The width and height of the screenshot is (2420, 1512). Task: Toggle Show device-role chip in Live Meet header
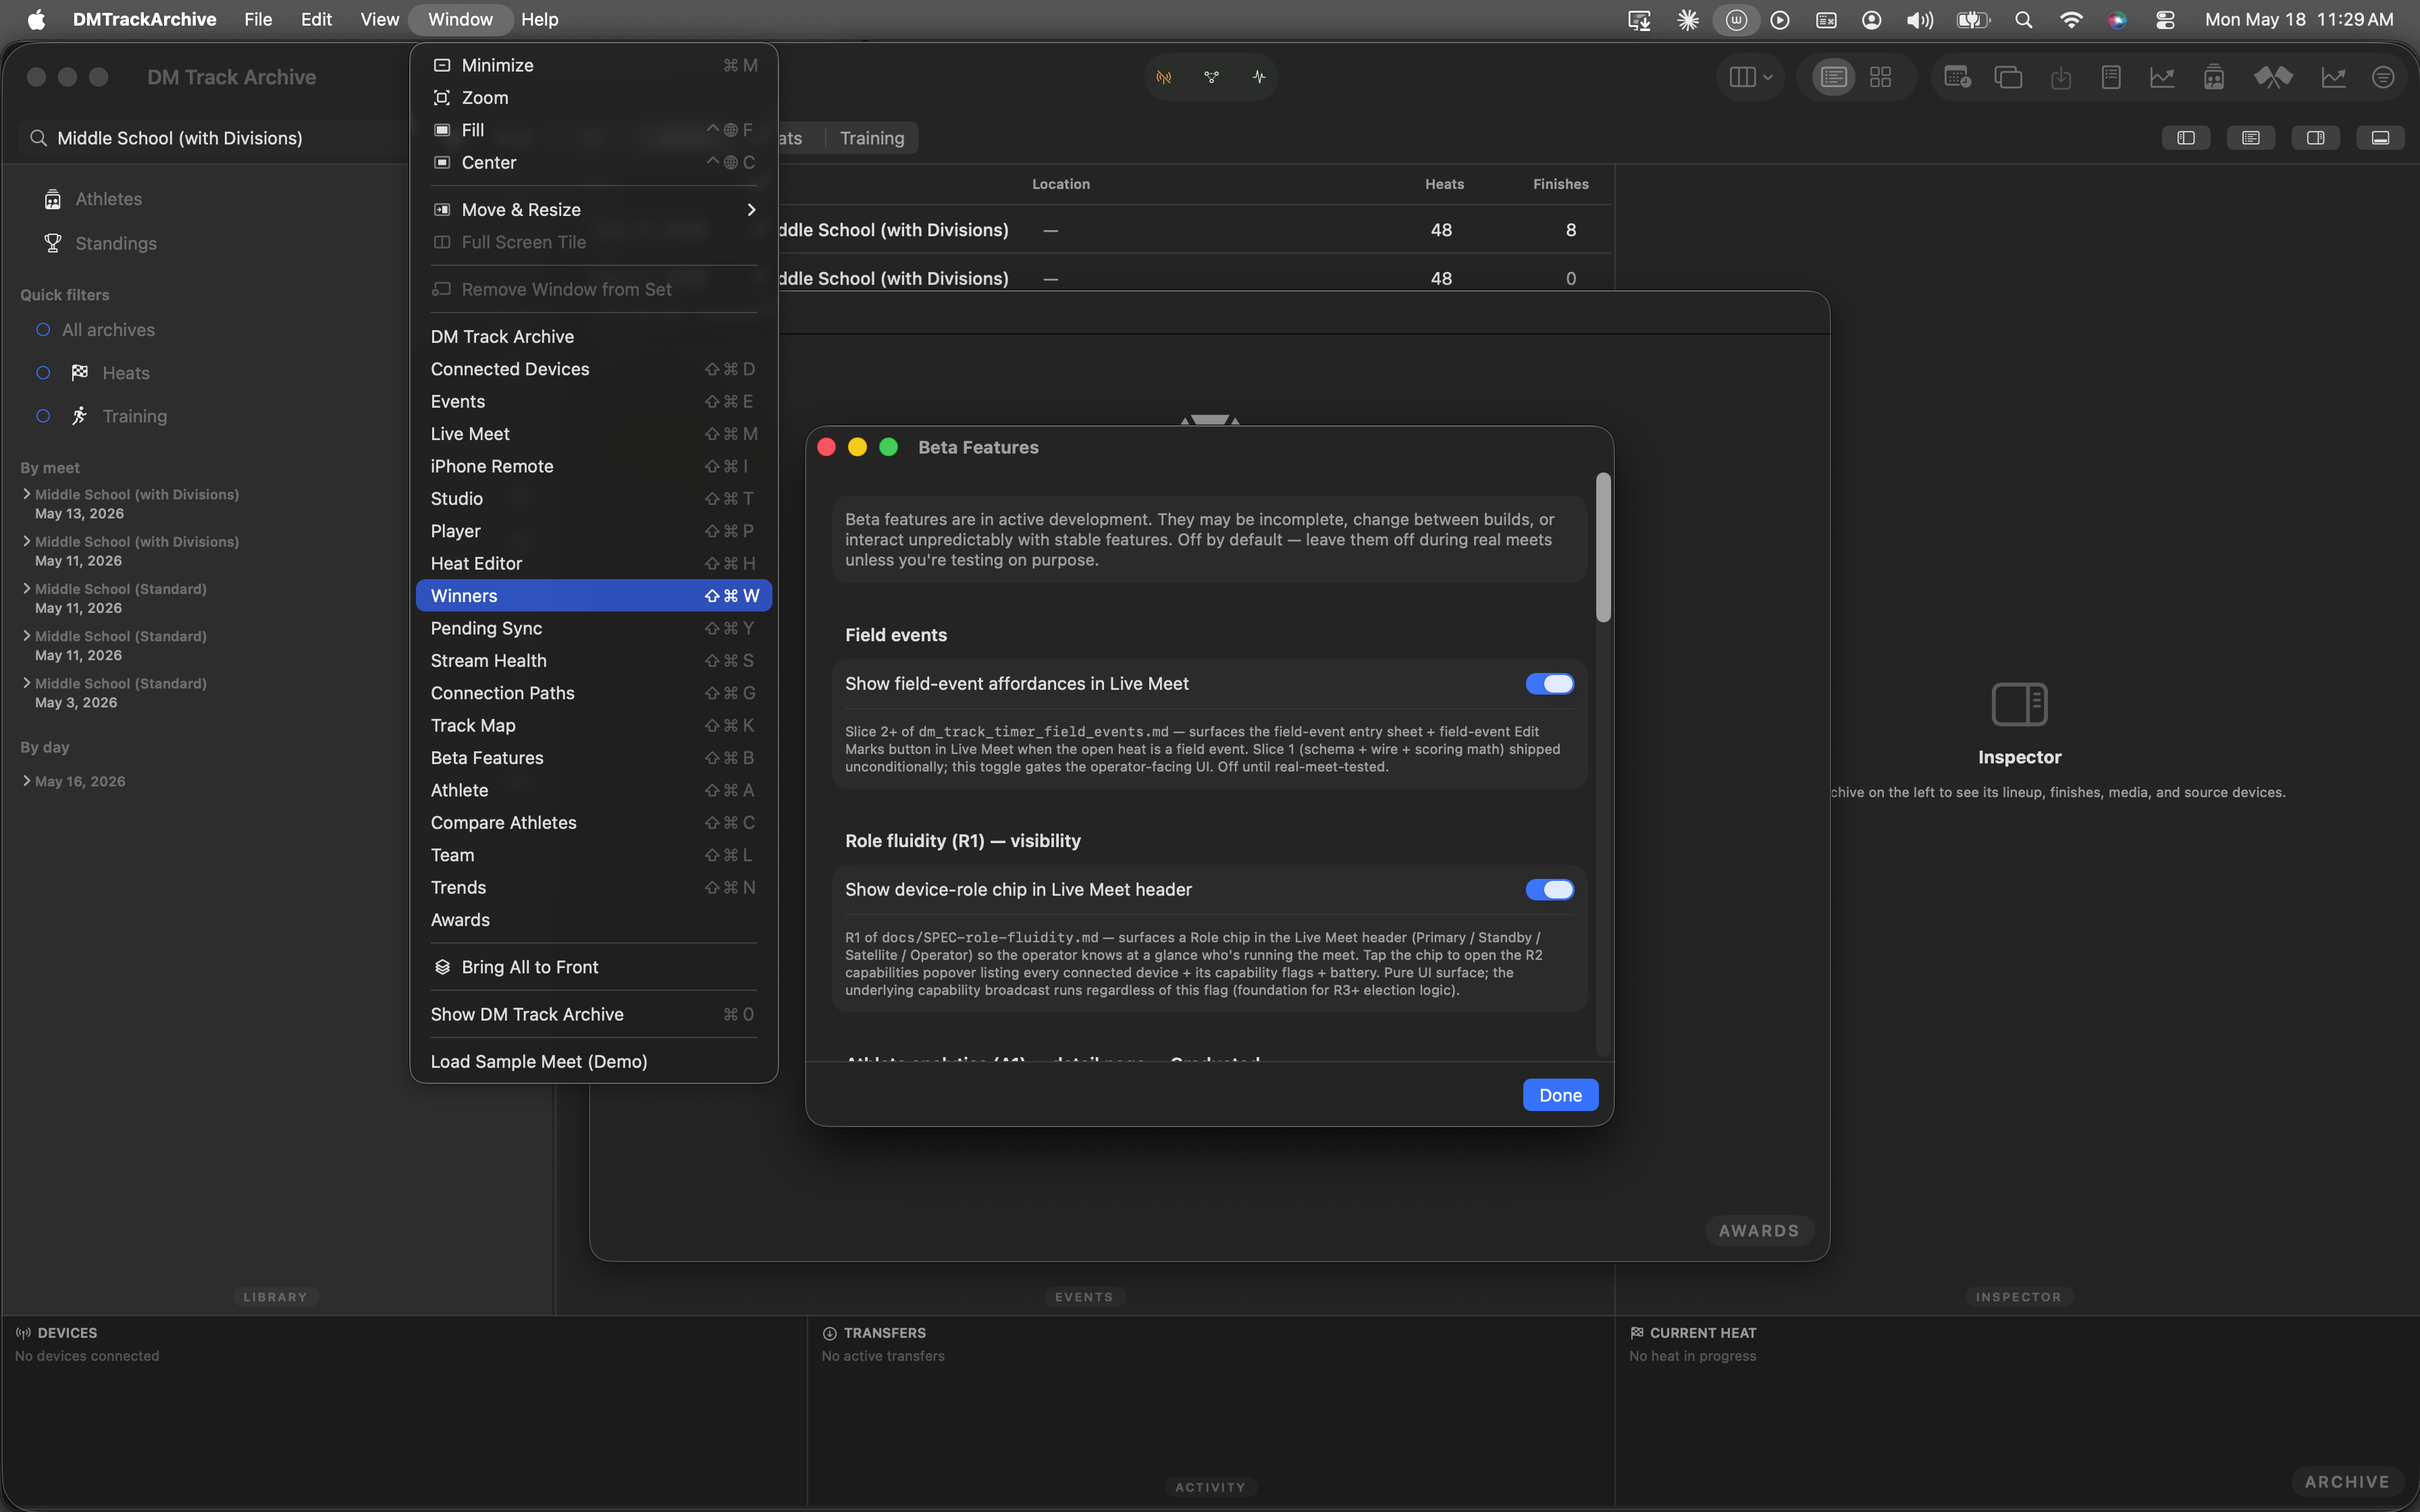[x=1549, y=890]
